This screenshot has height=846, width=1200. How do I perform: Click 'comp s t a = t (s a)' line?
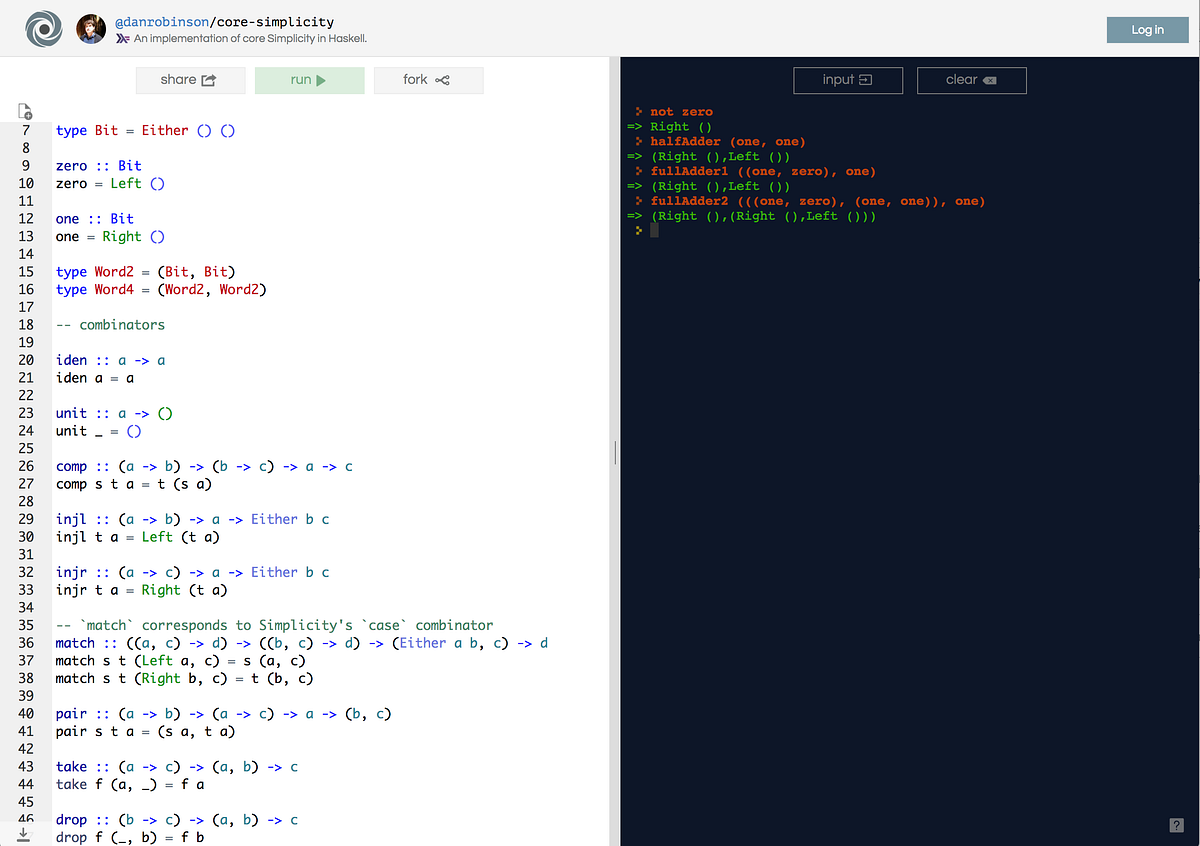tap(133, 484)
